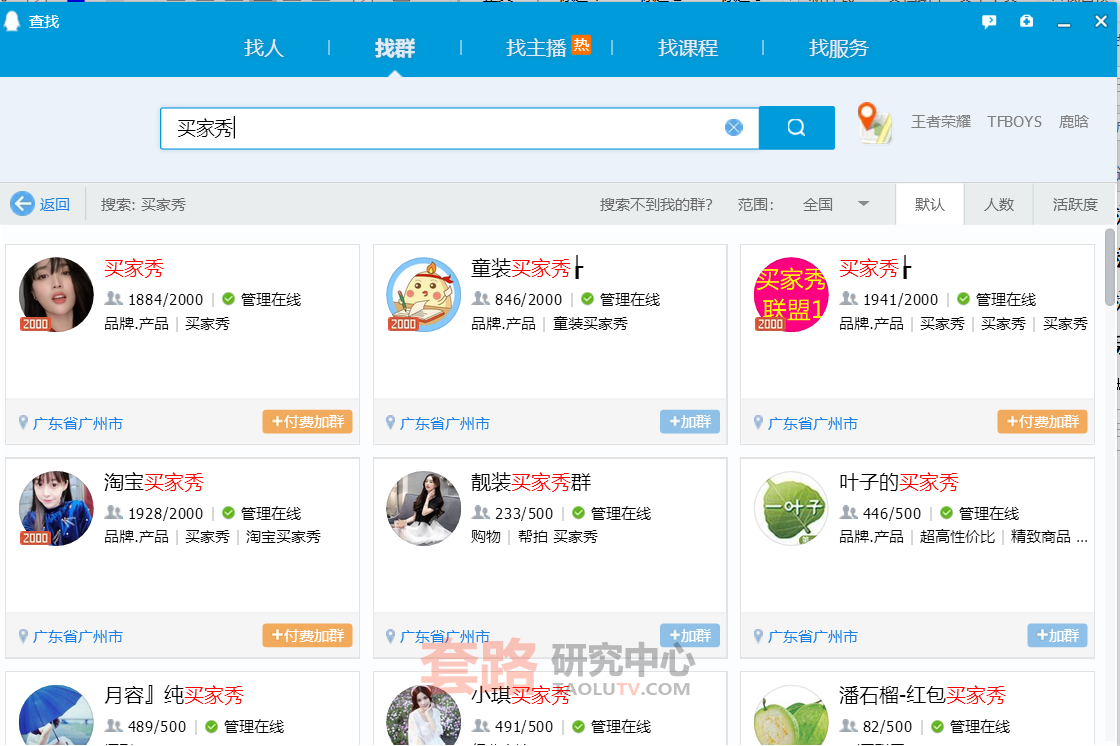Image resolution: width=1120 pixels, height=746 pixels.
Task: Open the 小琪买家秀 group avatar
Action: point(424,715)
